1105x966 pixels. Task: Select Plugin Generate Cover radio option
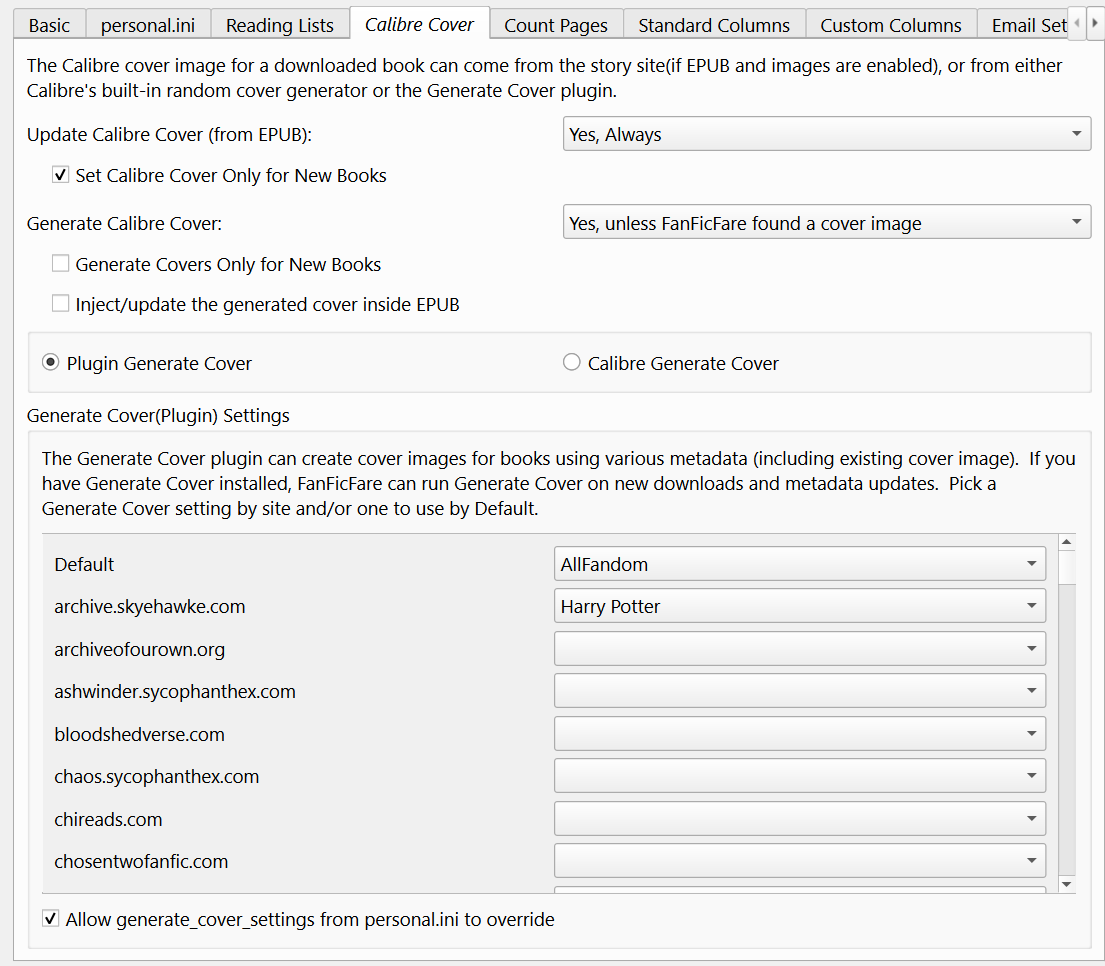click(x=51, y=363)
